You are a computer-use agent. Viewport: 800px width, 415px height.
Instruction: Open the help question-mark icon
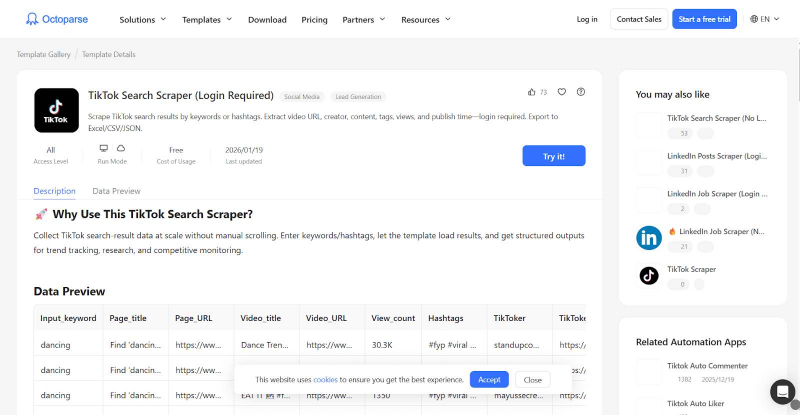click(x=581, y=92)
